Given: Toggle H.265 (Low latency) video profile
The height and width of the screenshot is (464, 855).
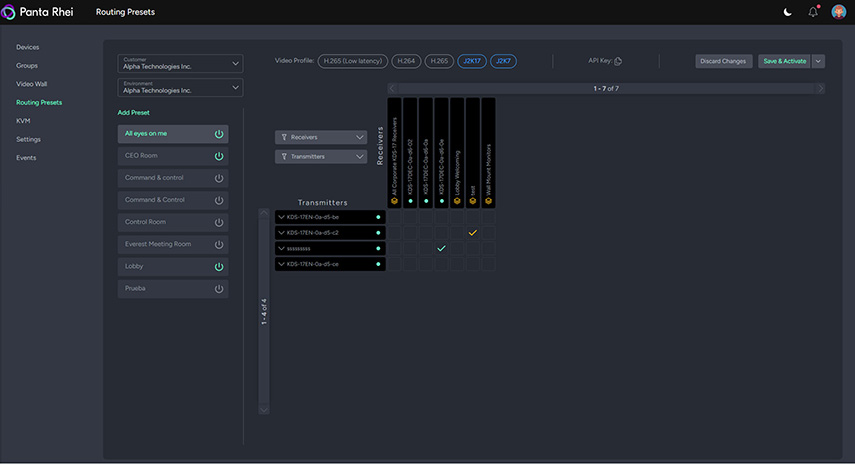Looking at the screenshot, I should (353, 61).
